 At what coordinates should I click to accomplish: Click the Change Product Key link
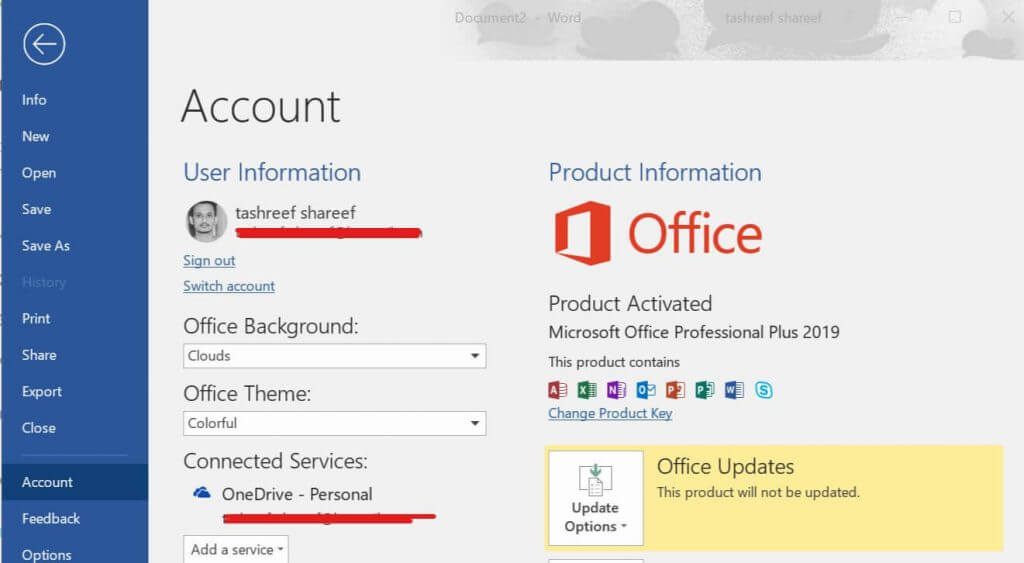(x=610, y=413)
